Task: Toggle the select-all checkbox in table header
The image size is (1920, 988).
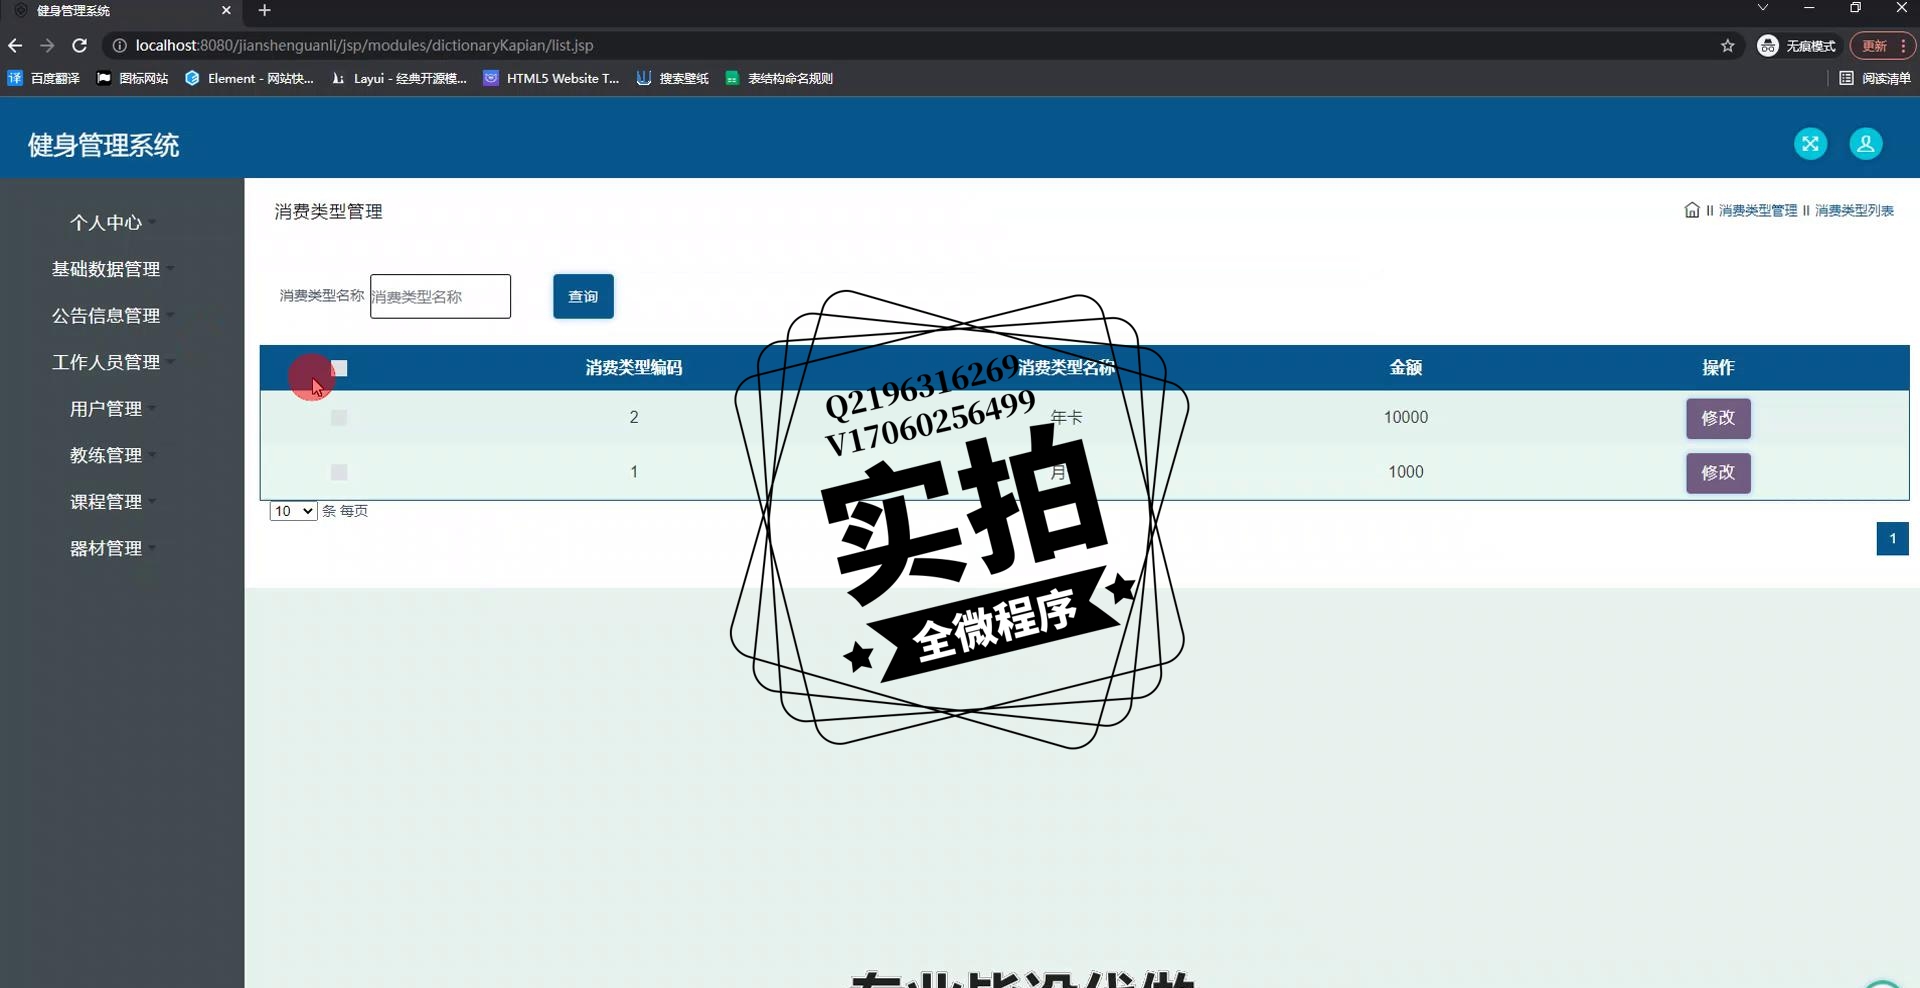Action: 339,368
